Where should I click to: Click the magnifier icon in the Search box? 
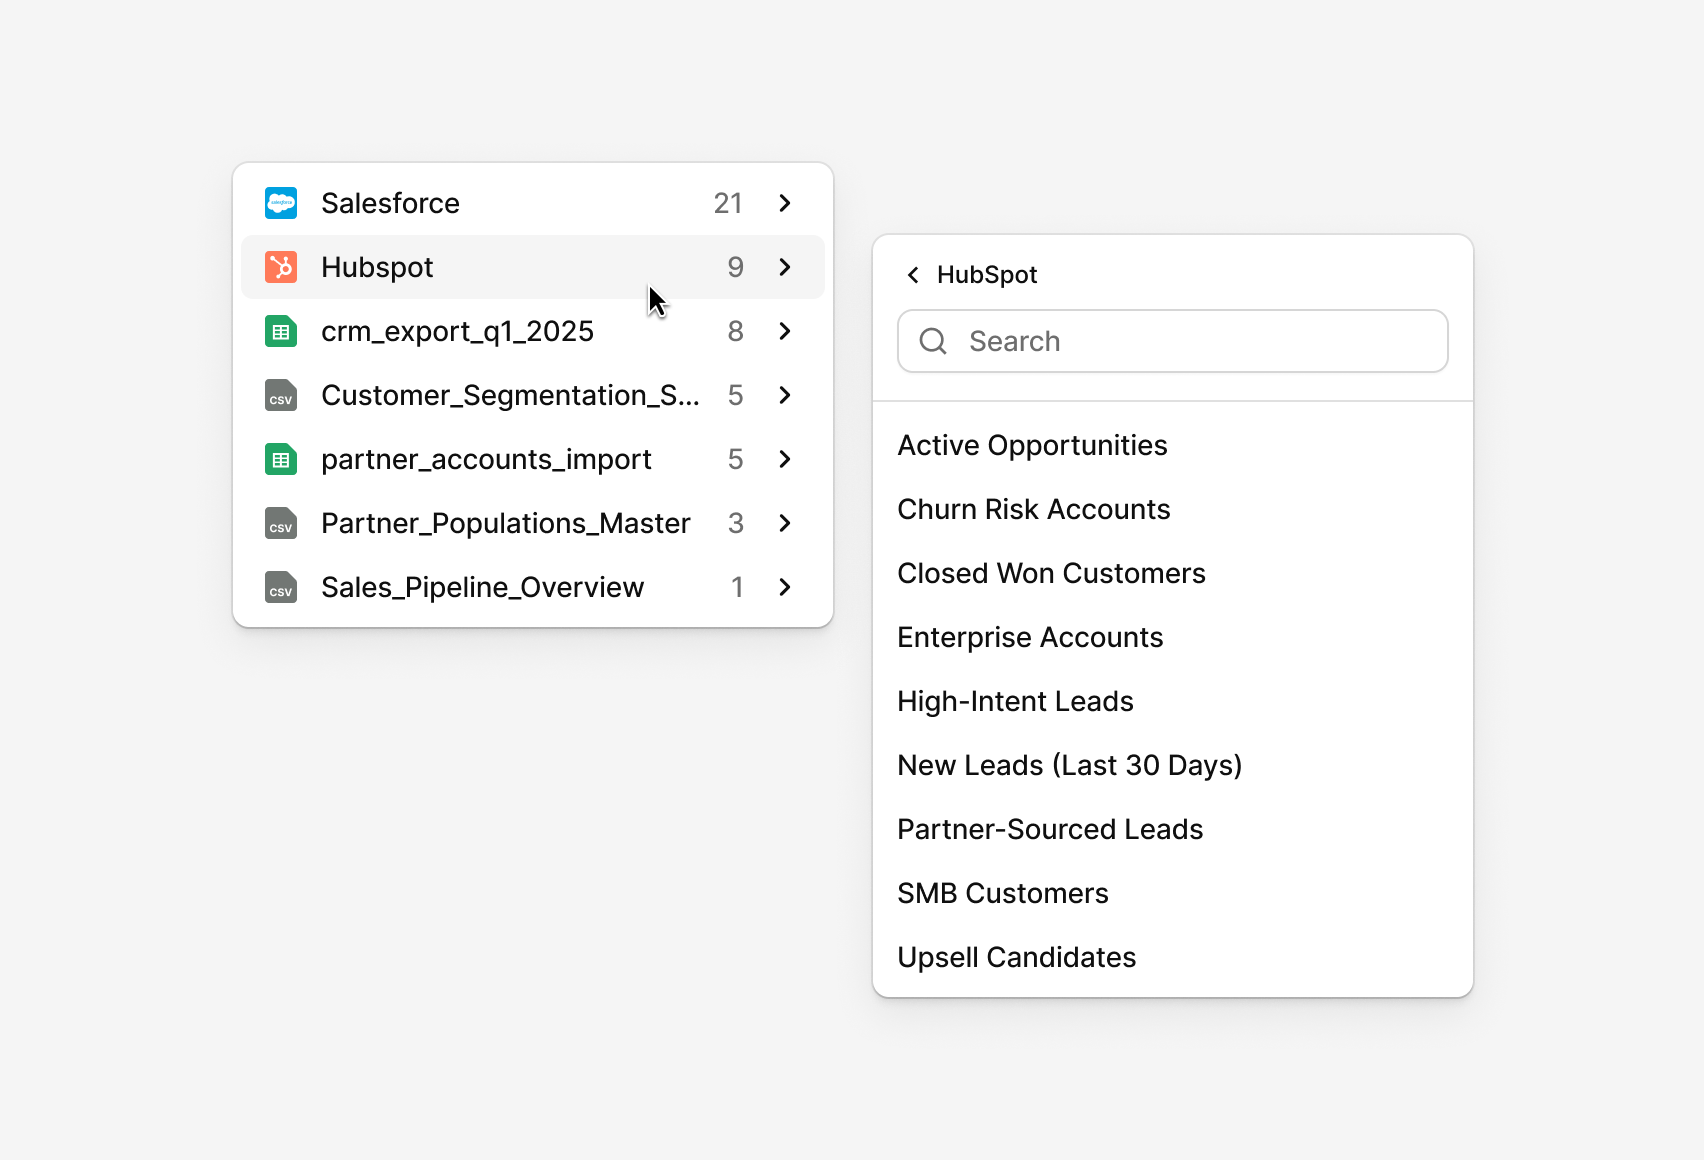tap(933, 341)
